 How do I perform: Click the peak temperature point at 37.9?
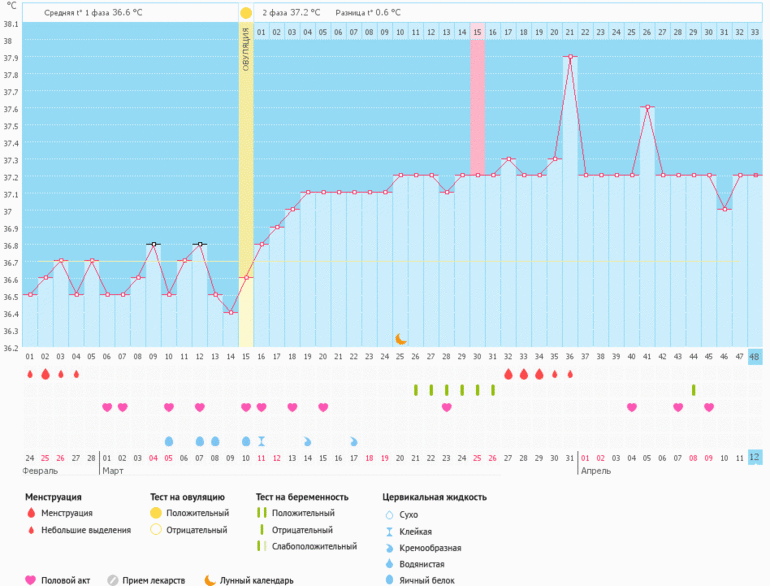tap(570, 57)
